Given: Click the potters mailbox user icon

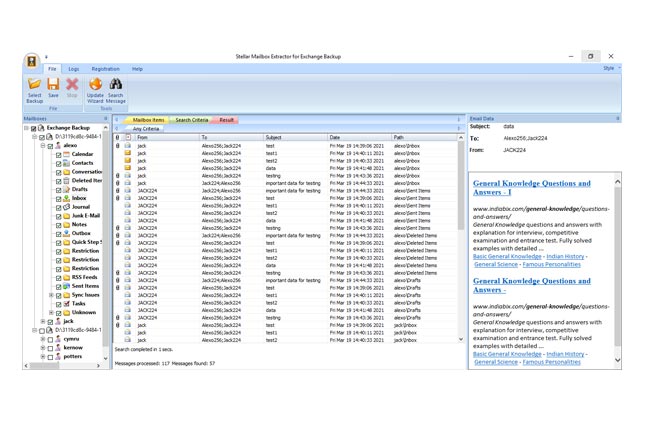Looking at the screenshot, I should coord(58,356).
